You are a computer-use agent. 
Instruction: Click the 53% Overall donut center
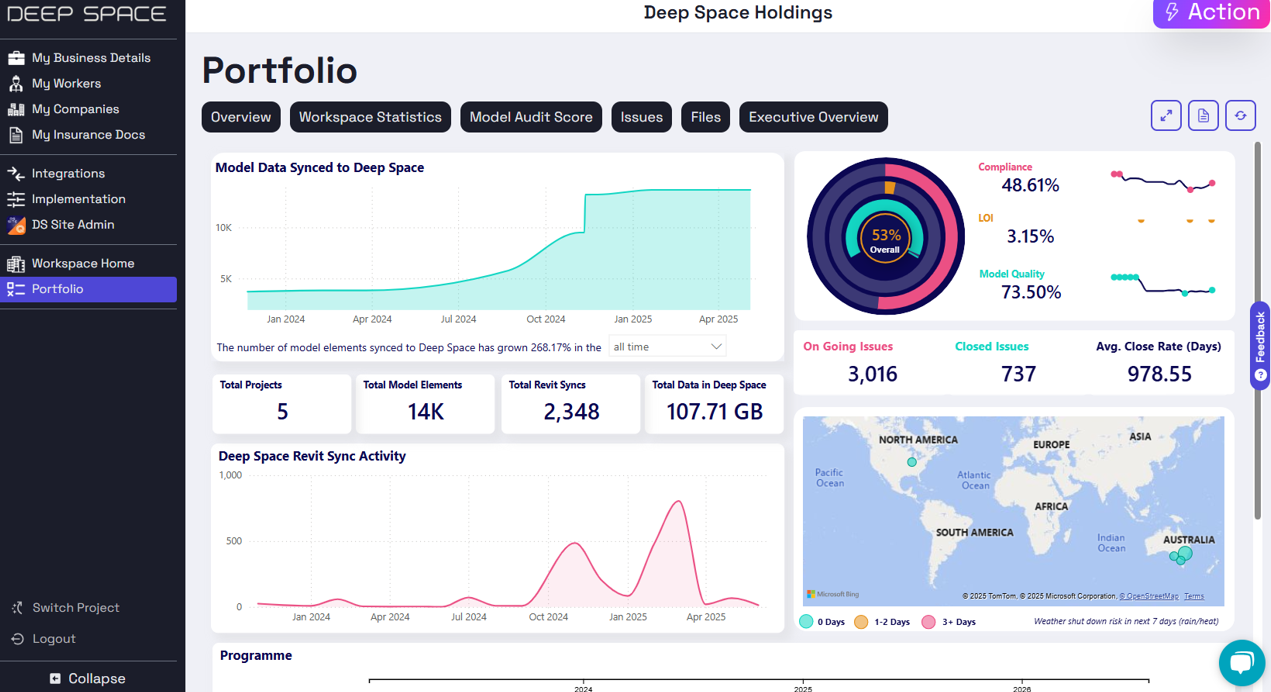click(885, 240)
